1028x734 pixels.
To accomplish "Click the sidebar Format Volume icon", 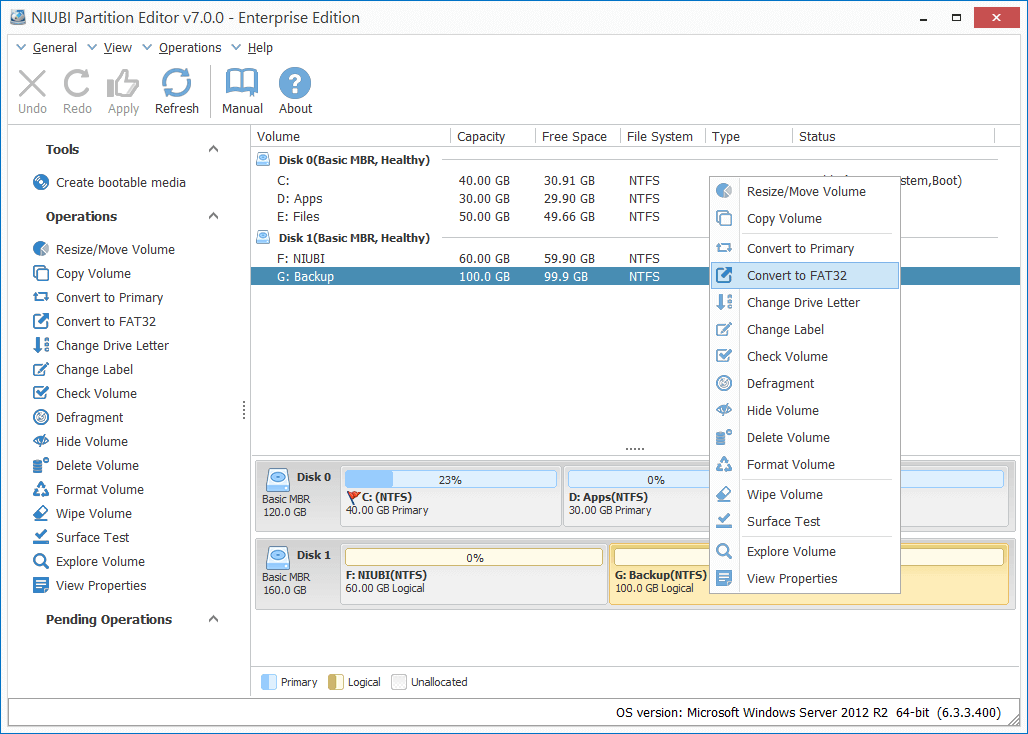I will [41, 489].
